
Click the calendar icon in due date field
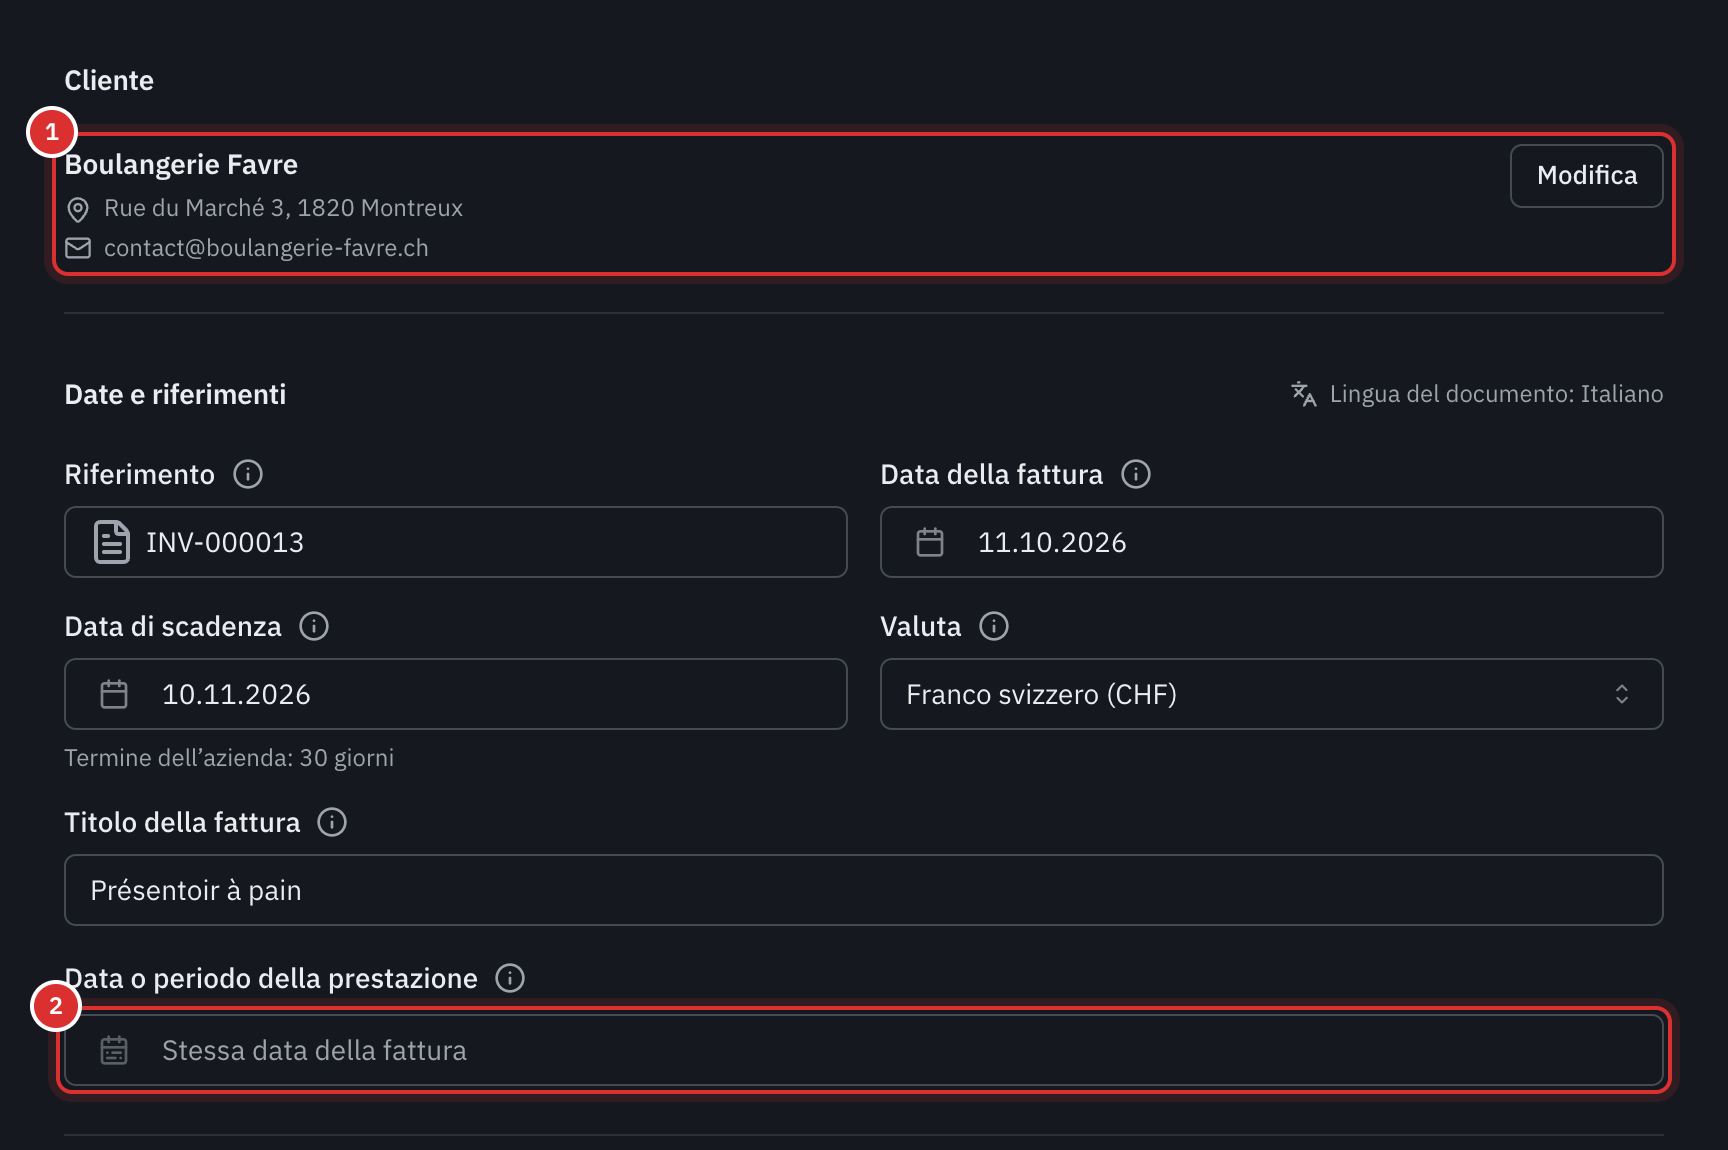[114, 694]
